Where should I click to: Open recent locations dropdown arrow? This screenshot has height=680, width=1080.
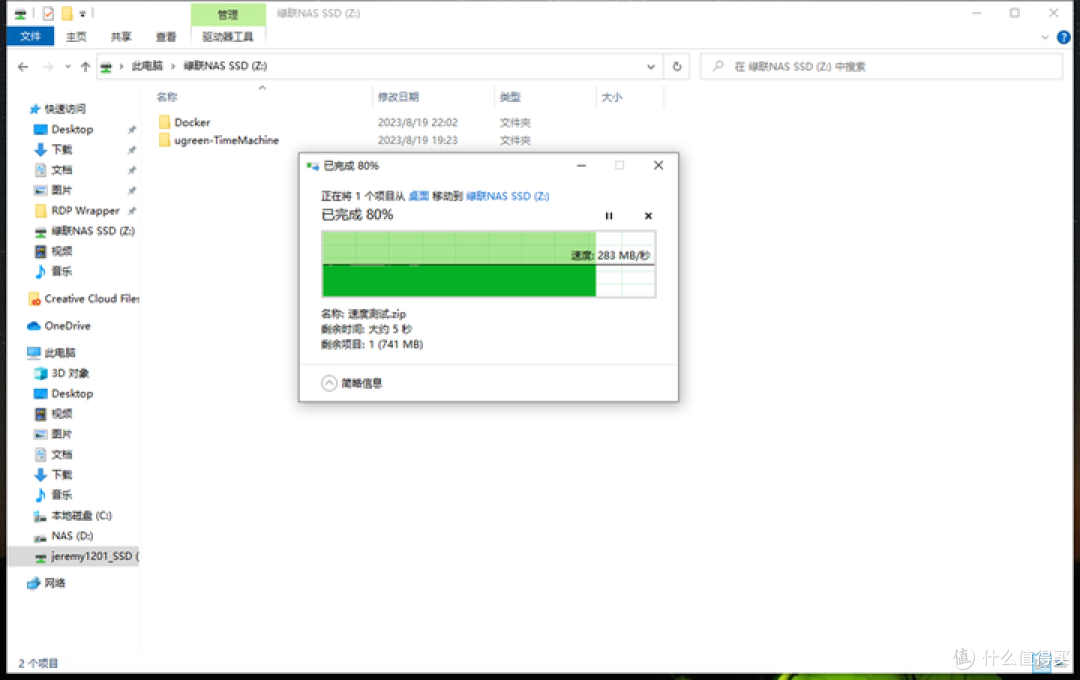pos(68,67)
